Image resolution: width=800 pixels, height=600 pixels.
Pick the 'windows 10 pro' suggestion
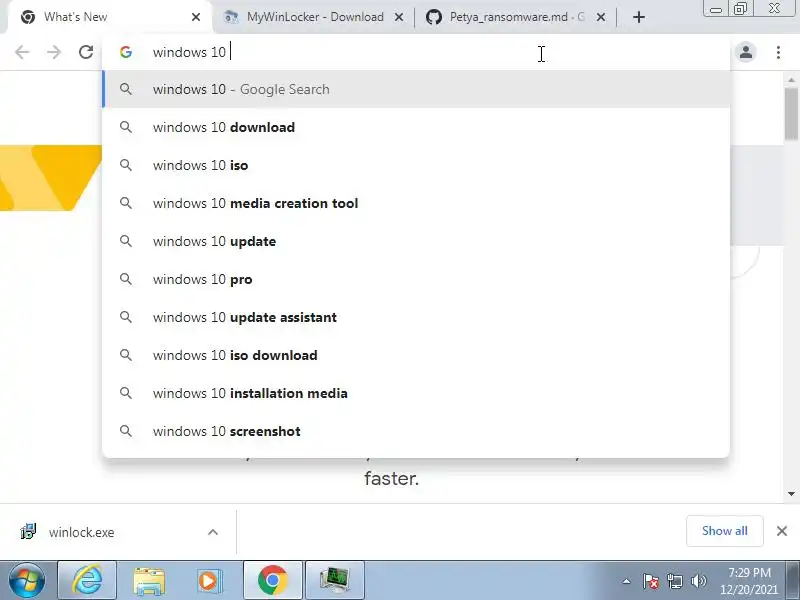coord(416,279)
